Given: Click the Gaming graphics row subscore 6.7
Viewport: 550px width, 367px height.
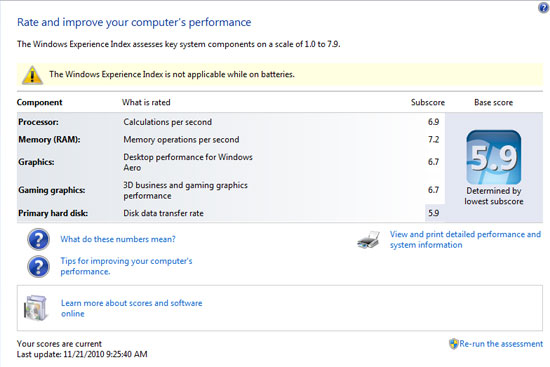Looking at the screenshot, I should click(x=433, y=190).
